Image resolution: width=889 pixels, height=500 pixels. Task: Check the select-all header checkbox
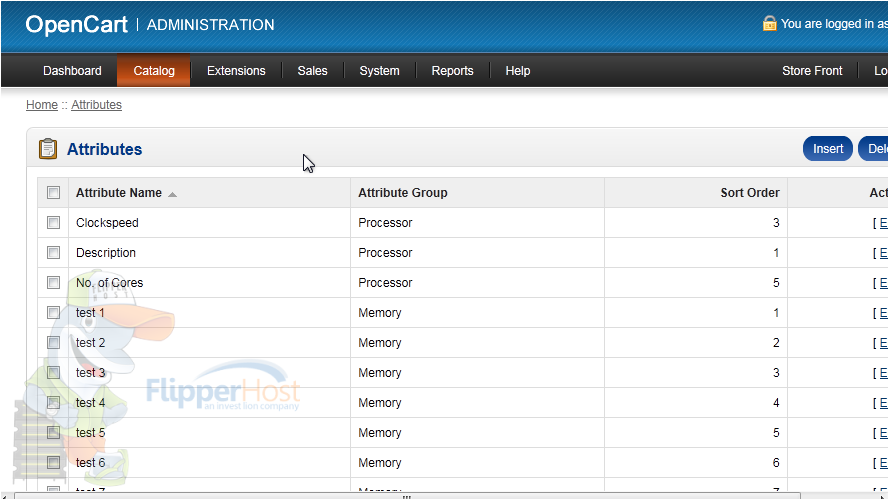(53, 193)
